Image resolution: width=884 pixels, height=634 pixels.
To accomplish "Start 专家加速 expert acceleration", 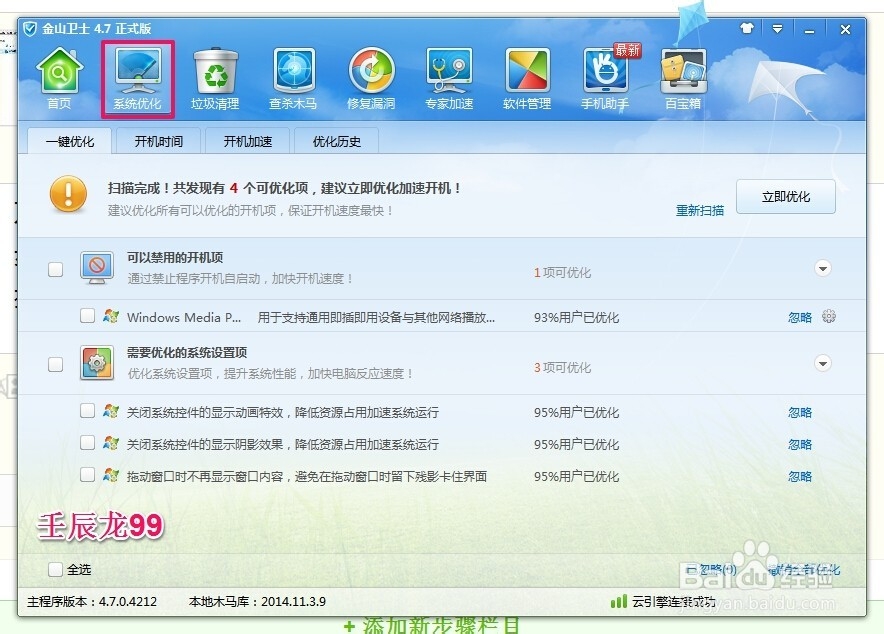I will point(448,75).
